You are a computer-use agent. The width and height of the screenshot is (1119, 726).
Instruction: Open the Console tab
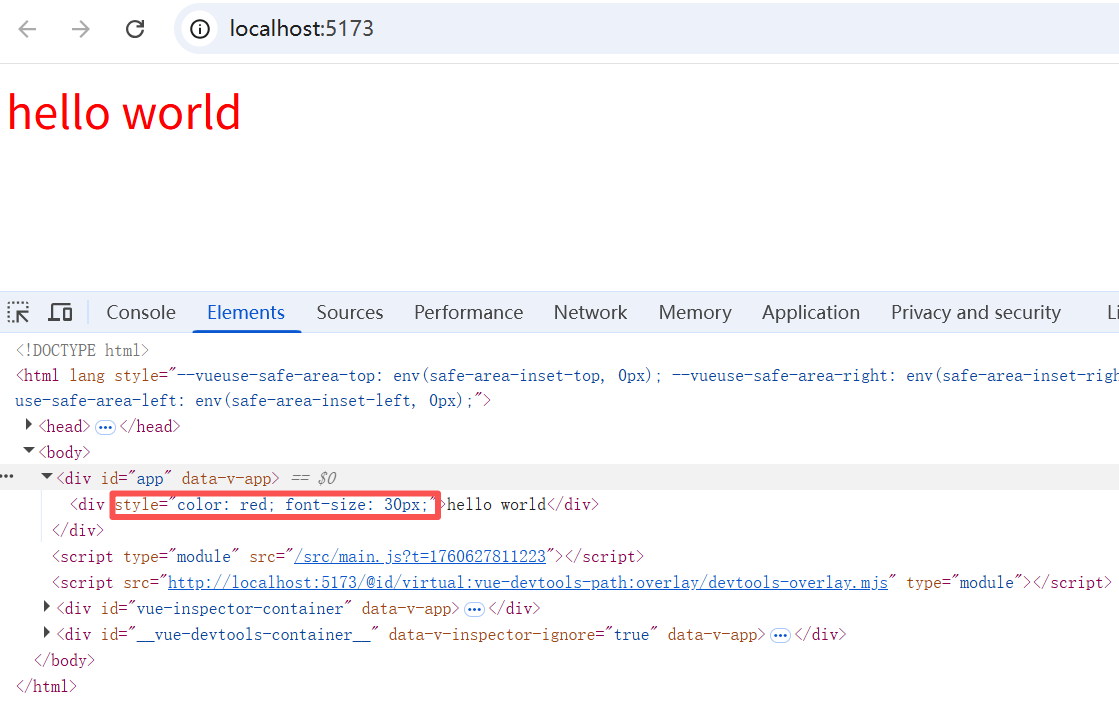tap(141, 313)
